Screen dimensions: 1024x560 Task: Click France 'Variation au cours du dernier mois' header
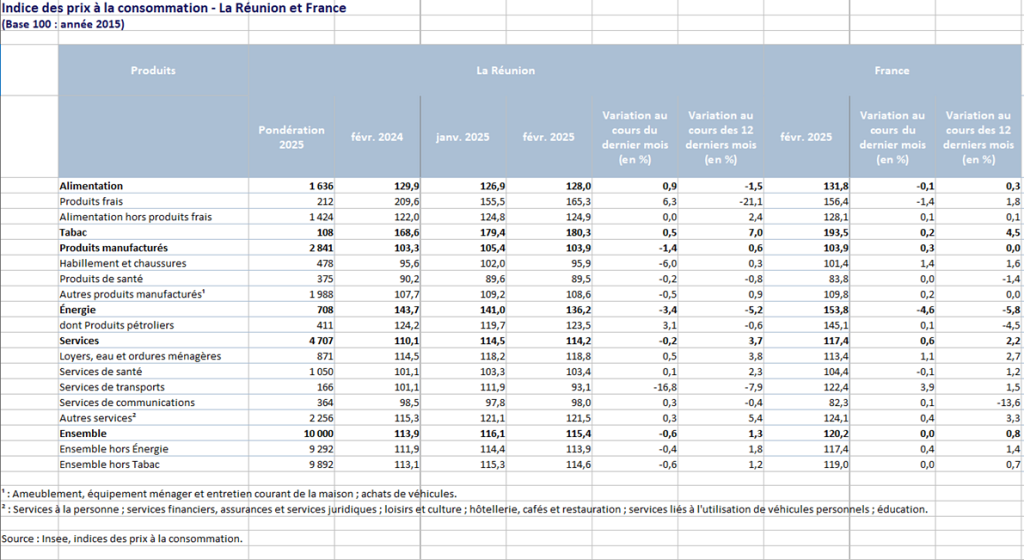pos(892,137)
